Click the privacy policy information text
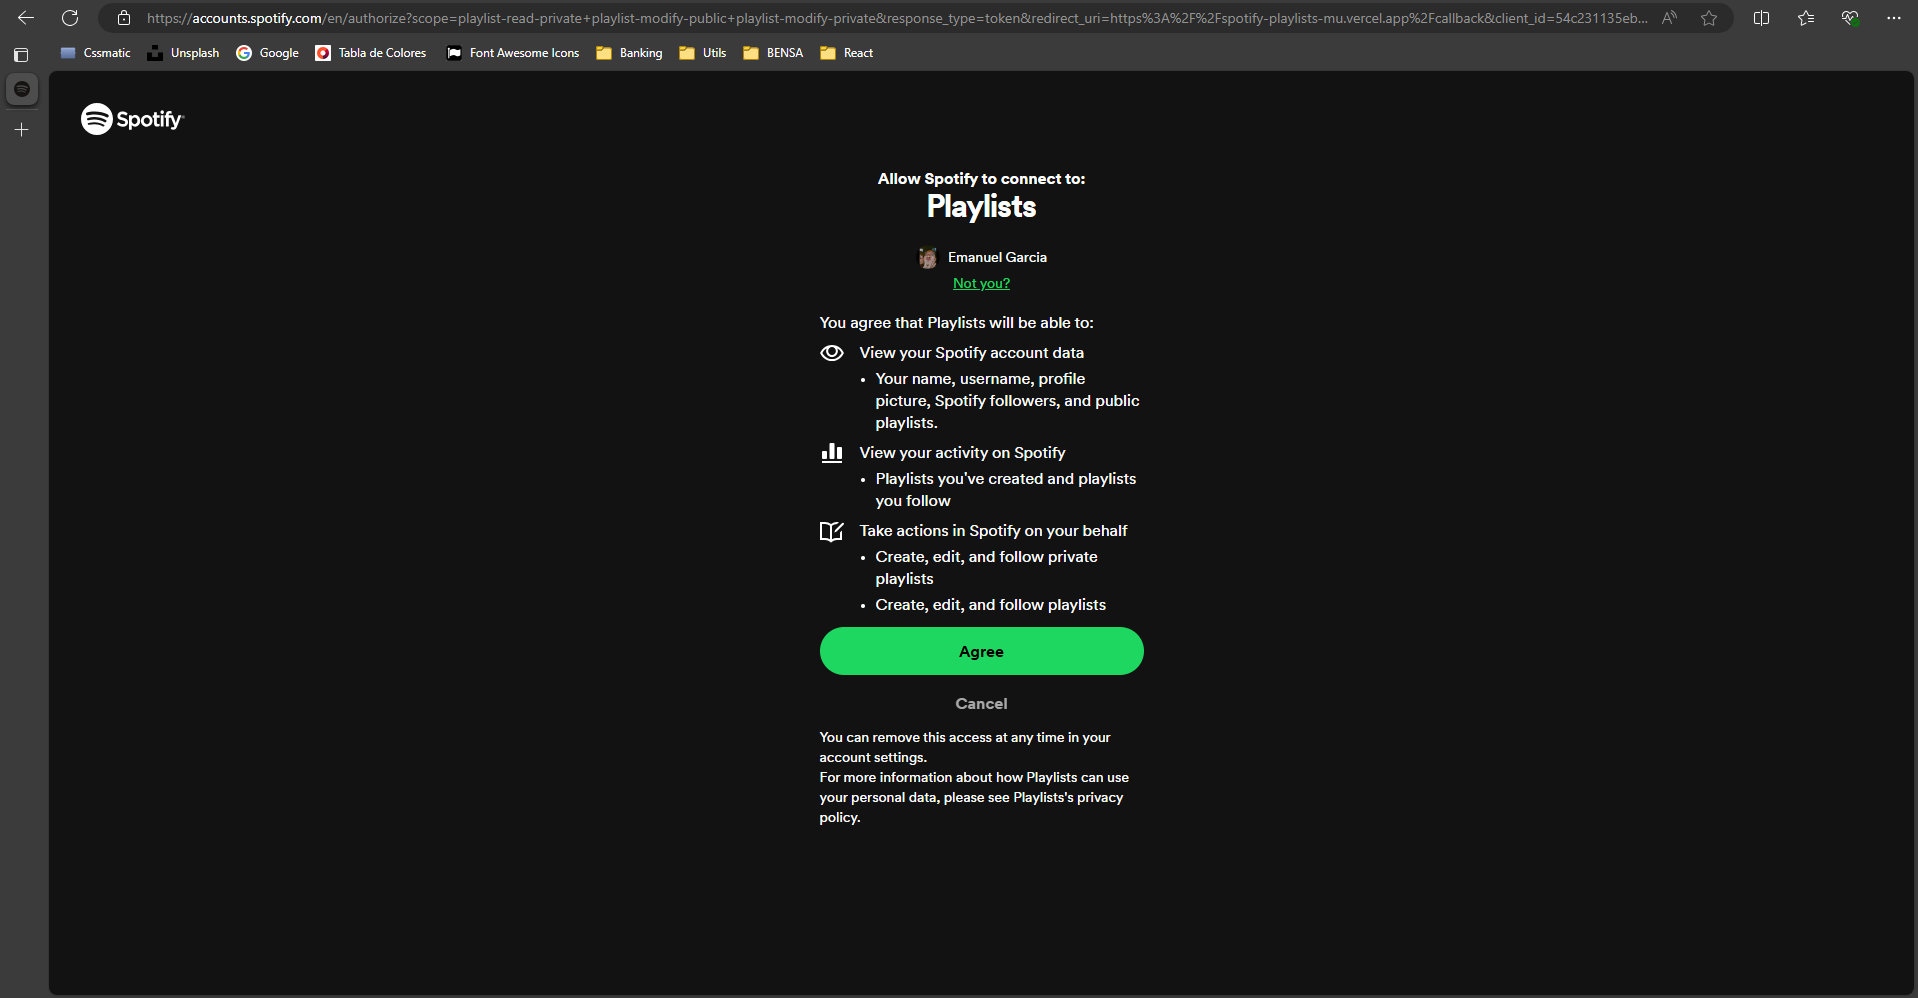This screenshot has height=998, width=1918. tap(974, 798)
